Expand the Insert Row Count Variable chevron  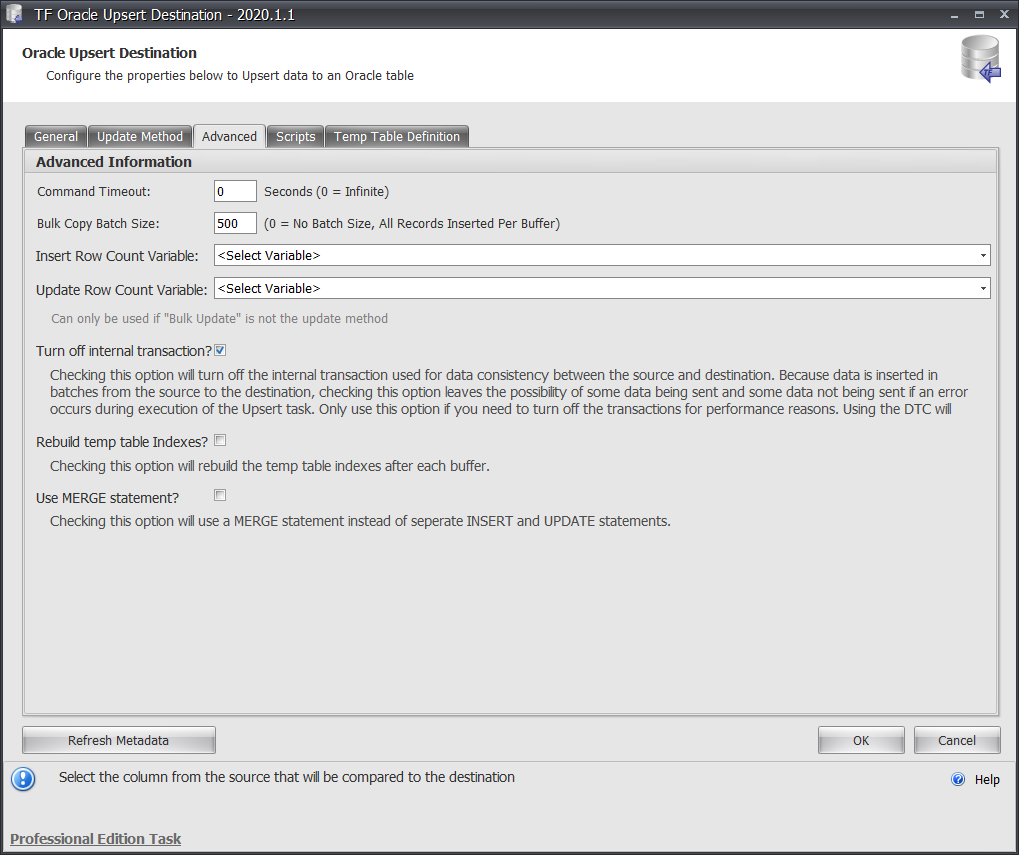[980, 255]
